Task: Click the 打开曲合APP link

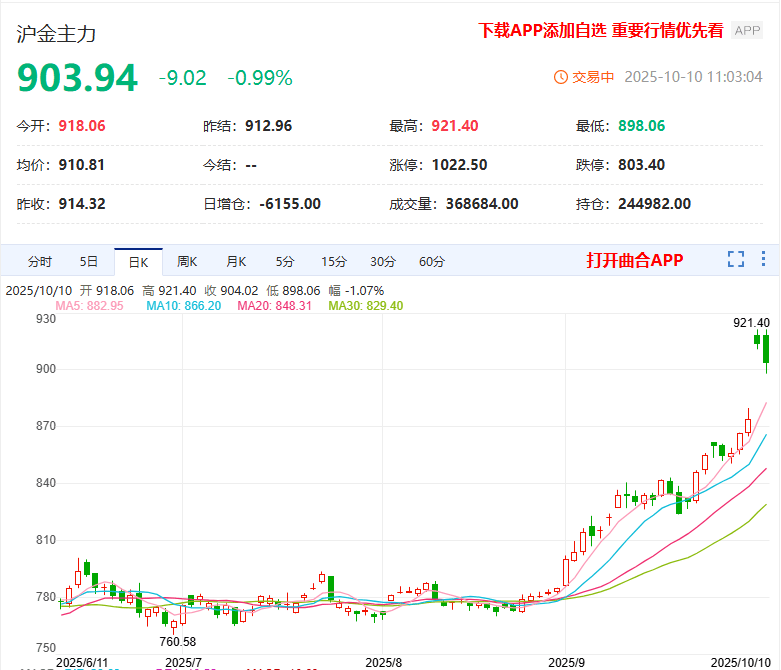Action: [x=634, y=261]
